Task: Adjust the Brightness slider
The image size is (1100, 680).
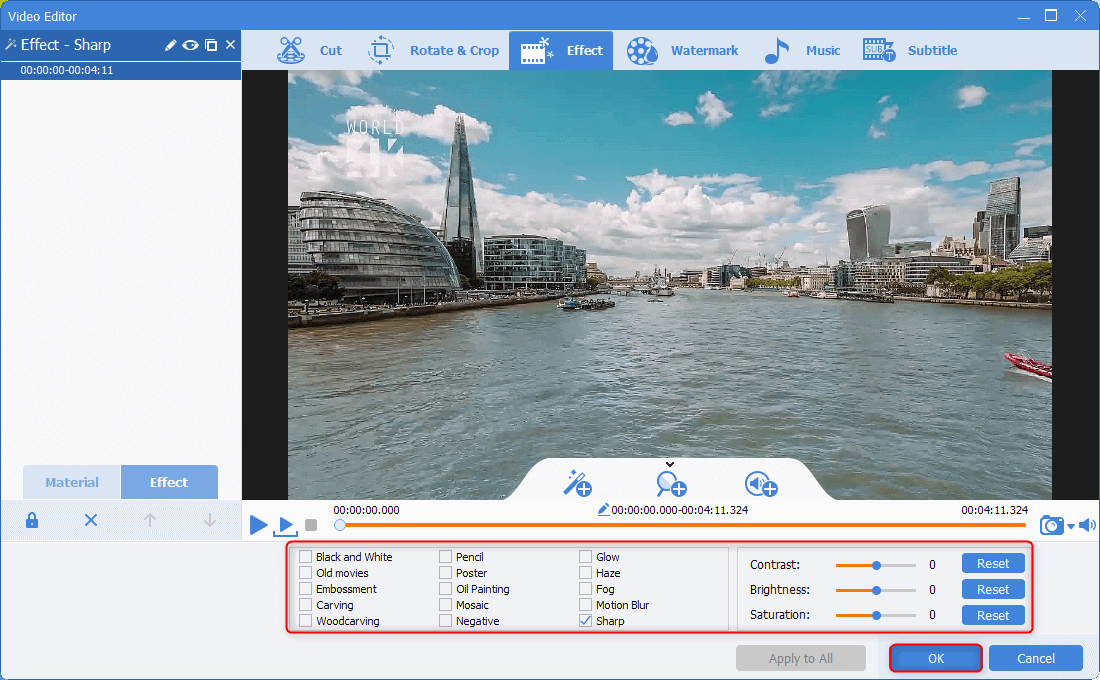Action: coord(876,590)
